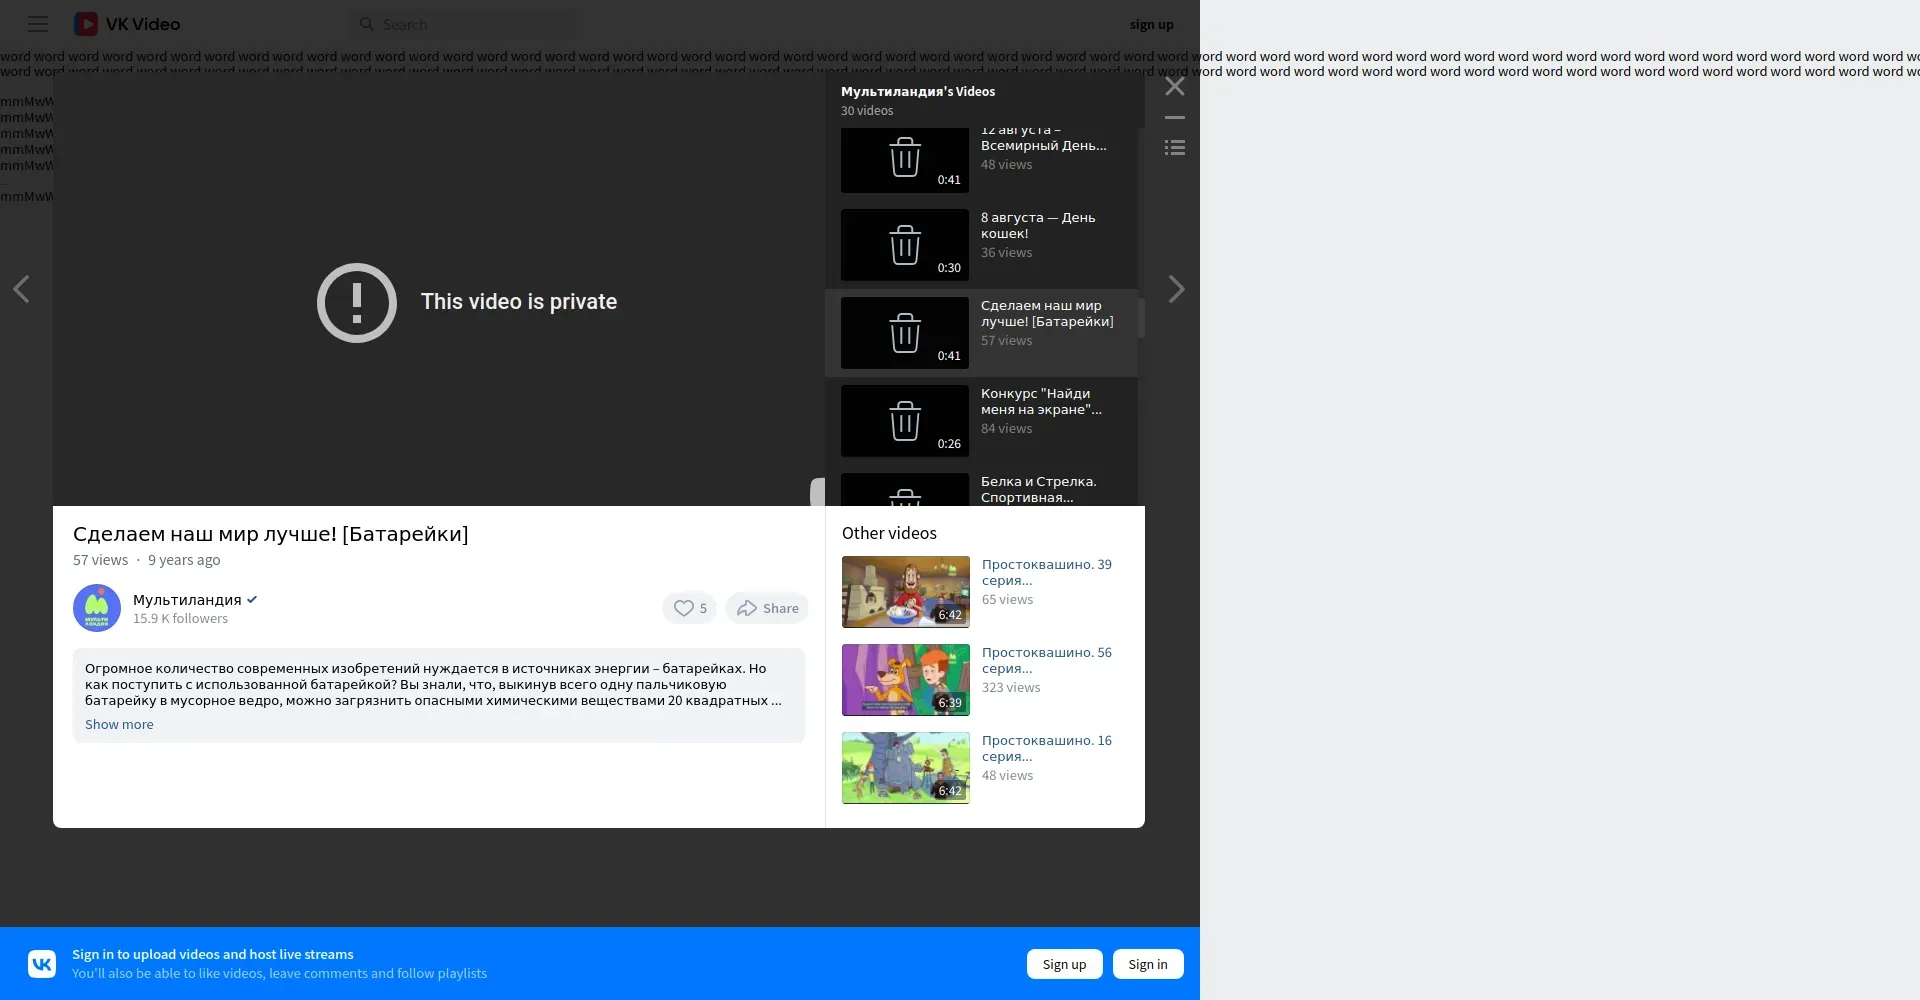Click the search magnifier icon
This screenshot has width=1920, height=1000.
[367, 24]
